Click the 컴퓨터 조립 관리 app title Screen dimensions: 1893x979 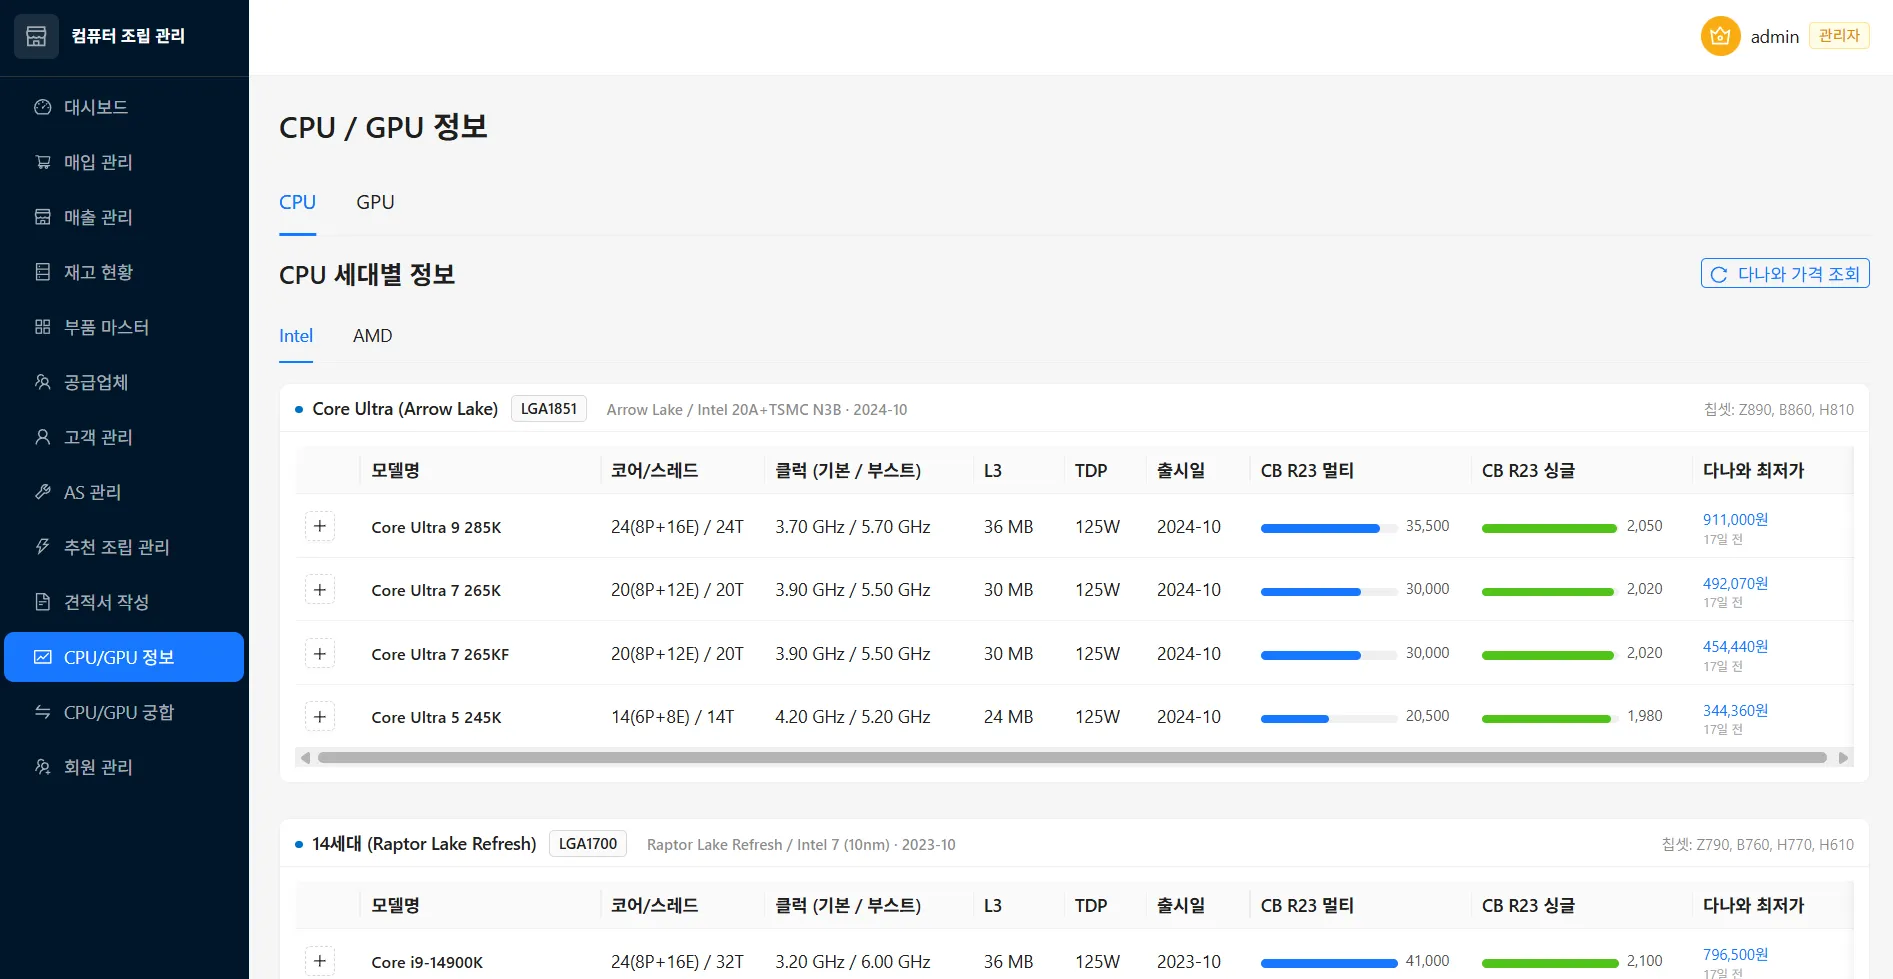pyautogui.click(x=128, y=36)
